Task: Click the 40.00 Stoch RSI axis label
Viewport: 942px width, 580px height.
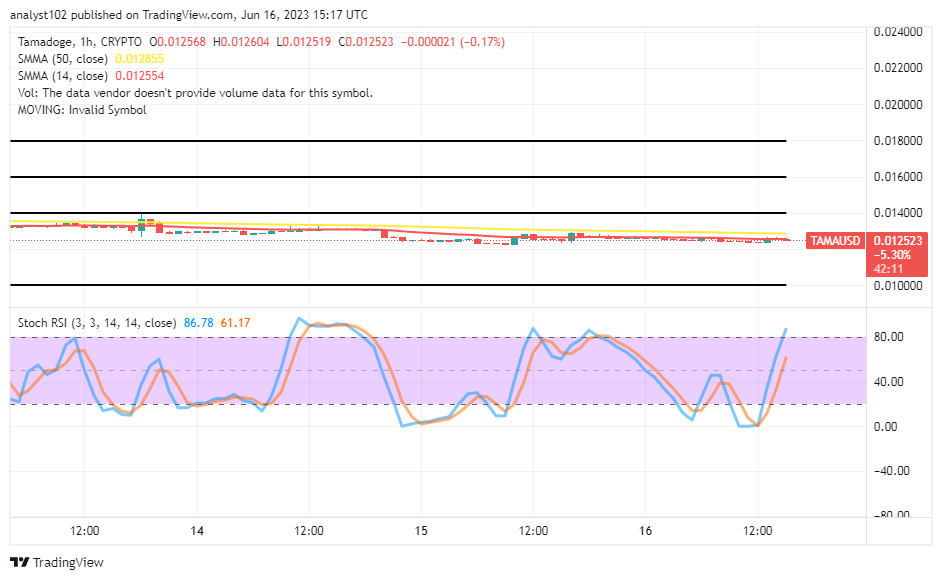Action: pos(889,382)
